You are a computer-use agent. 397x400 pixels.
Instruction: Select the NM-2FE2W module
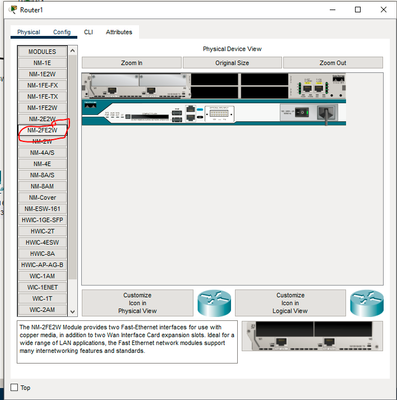point(42,130)
